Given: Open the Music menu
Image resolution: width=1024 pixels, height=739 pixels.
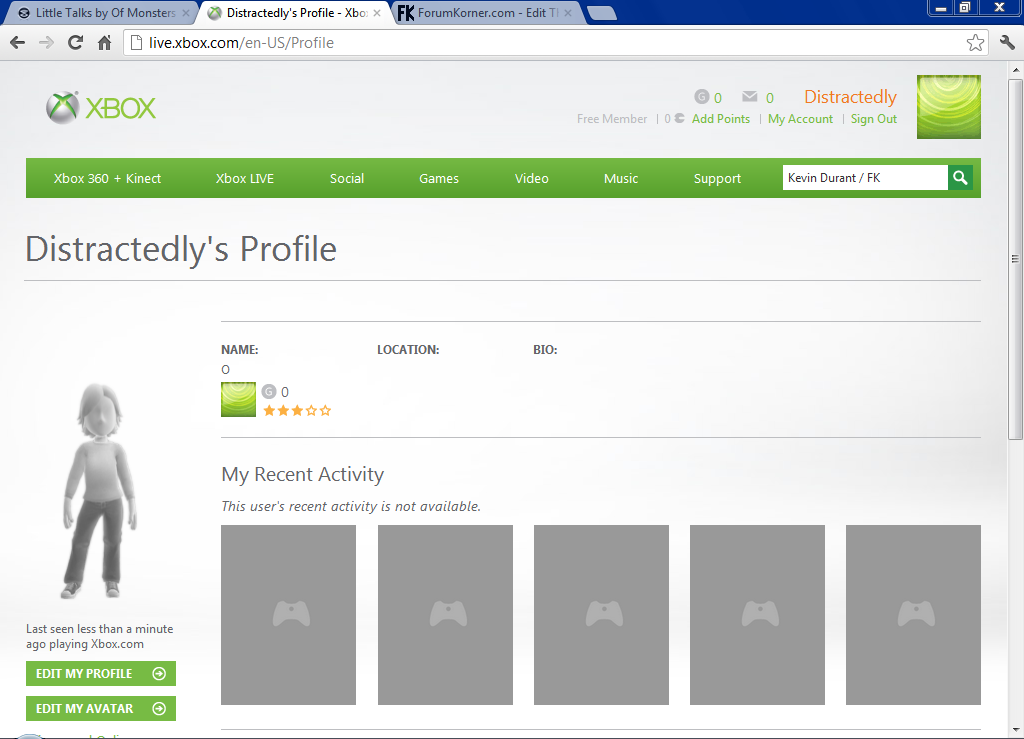Looking at the screenshot, I should (621, 178).
